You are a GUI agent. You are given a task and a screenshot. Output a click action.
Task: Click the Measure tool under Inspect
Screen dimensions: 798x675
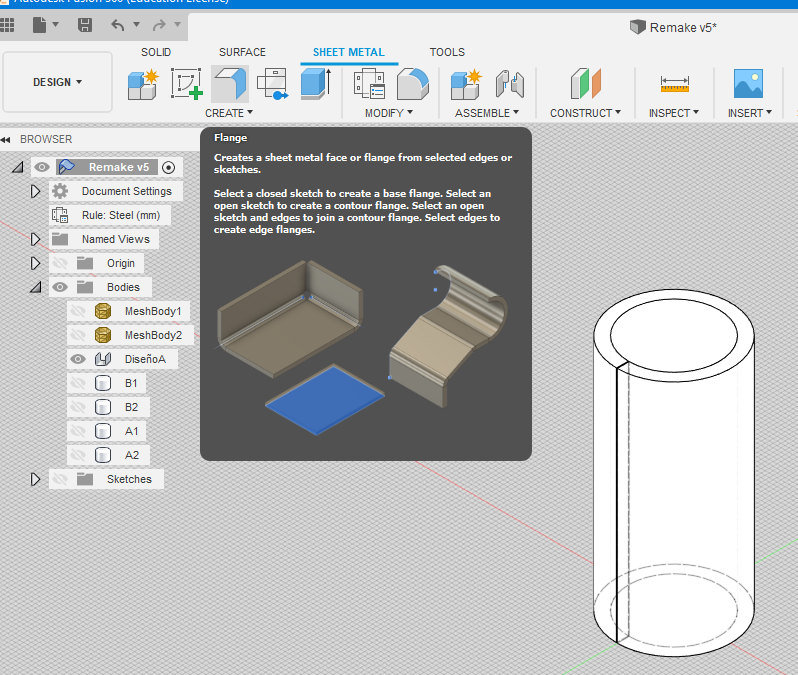click(x=675, y=84)
